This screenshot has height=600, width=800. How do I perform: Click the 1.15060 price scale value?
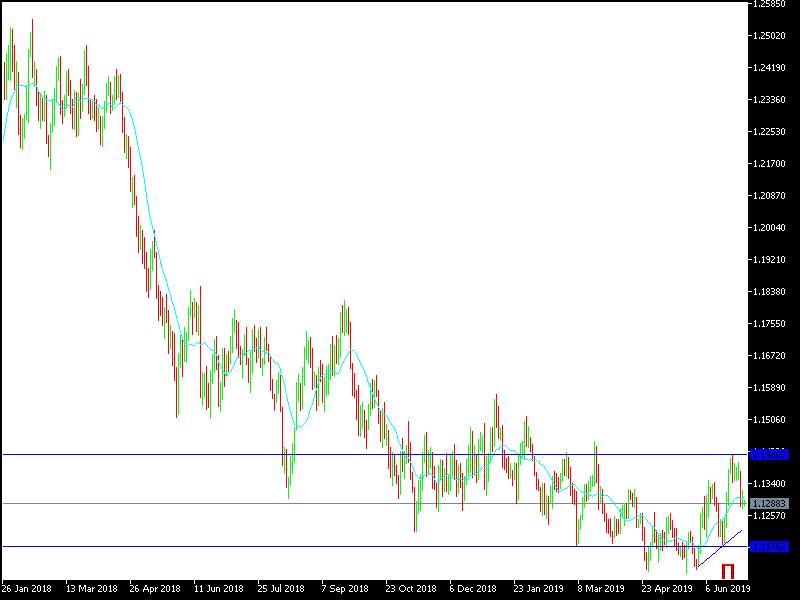pos(769,420)
